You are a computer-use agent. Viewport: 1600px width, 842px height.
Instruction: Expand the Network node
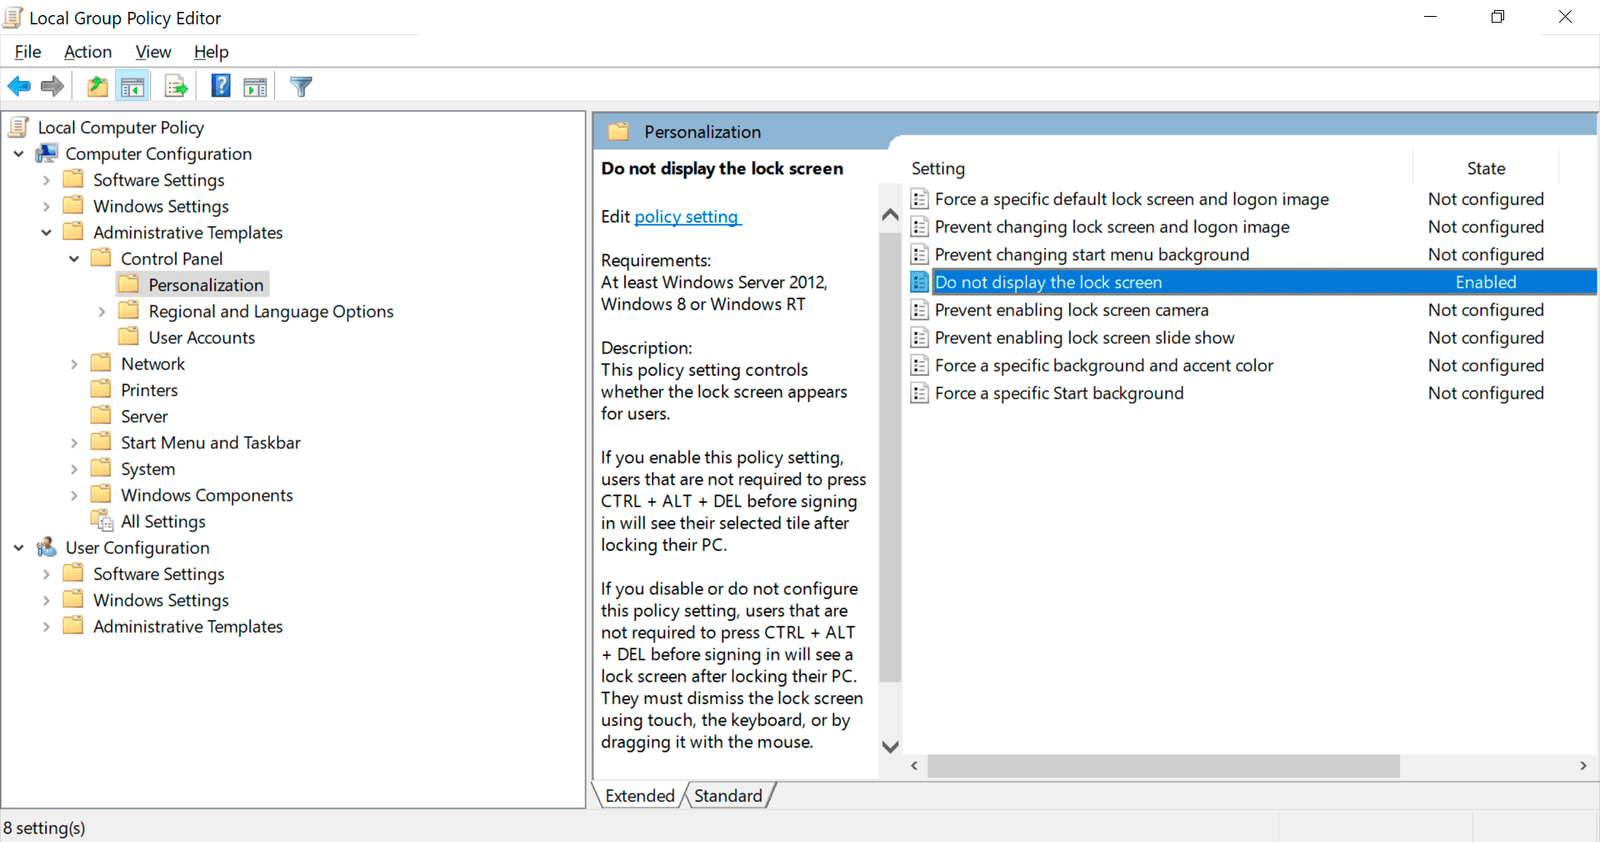[x=74, y=364]
